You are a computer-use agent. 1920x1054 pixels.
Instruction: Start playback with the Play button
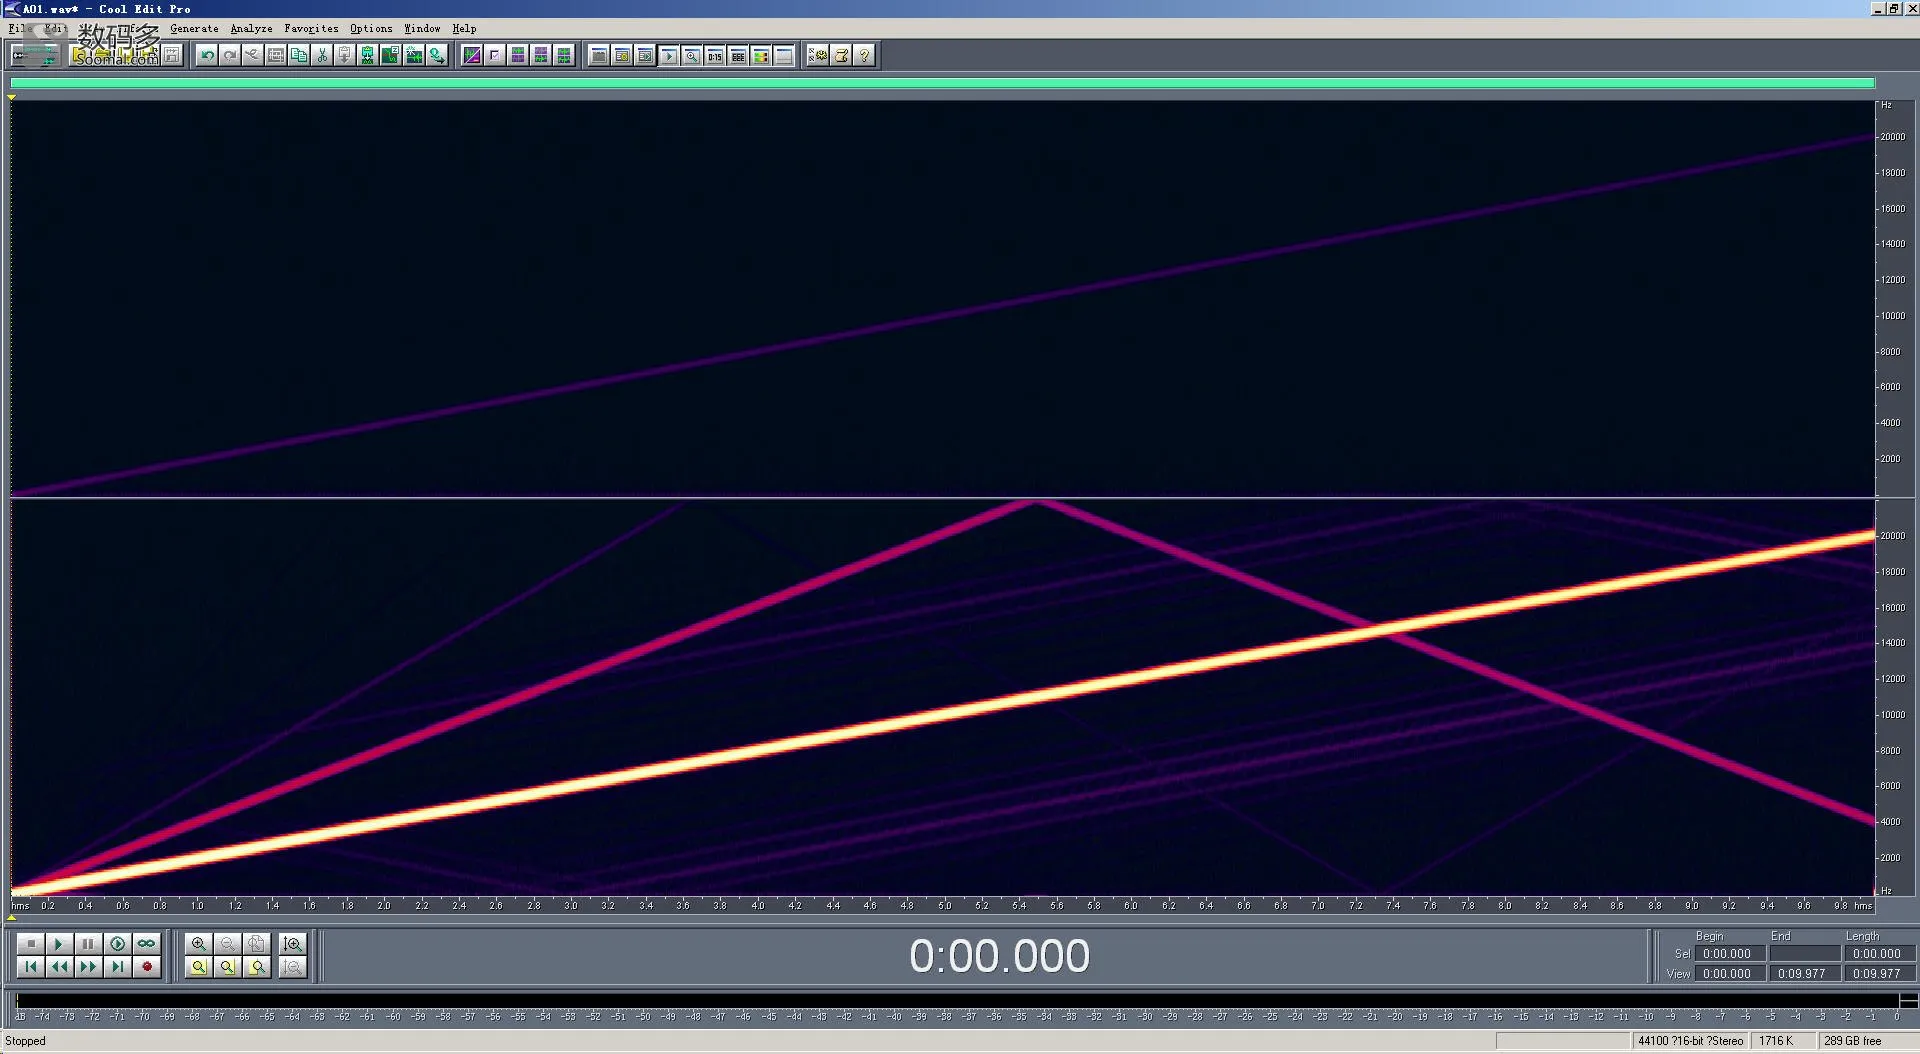59,943
